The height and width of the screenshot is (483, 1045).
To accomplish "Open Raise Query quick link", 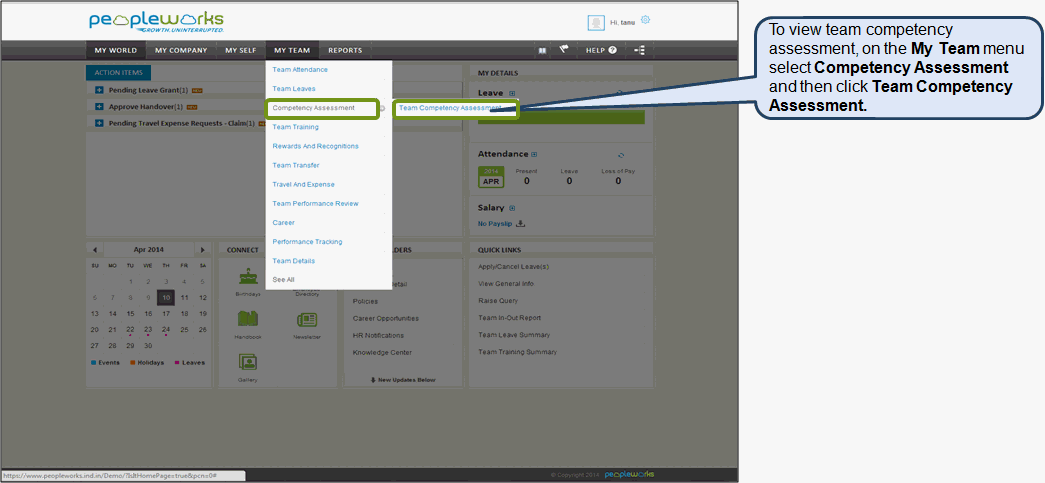I will (498, 301).
